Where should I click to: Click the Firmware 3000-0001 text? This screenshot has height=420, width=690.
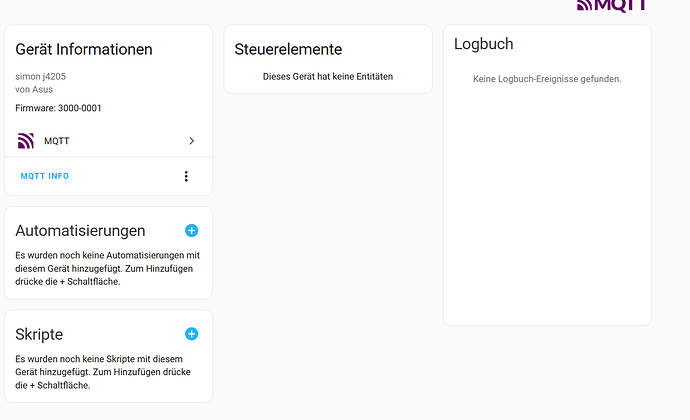[58, 108]
